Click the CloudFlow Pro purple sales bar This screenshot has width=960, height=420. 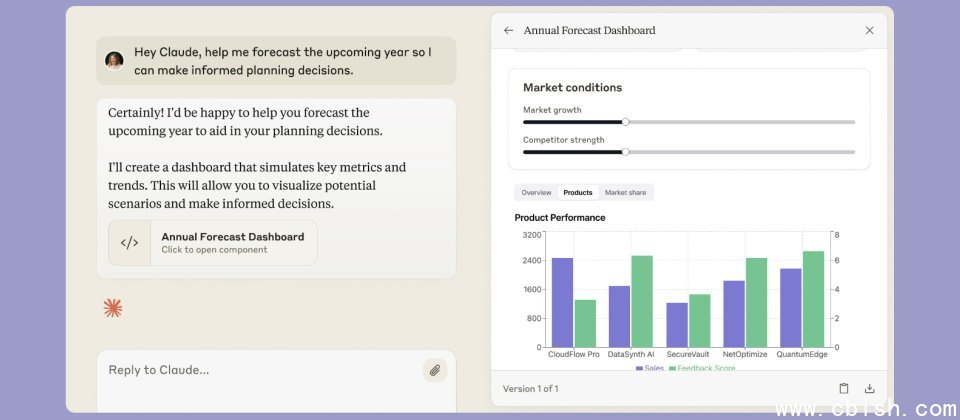(562, 301)
